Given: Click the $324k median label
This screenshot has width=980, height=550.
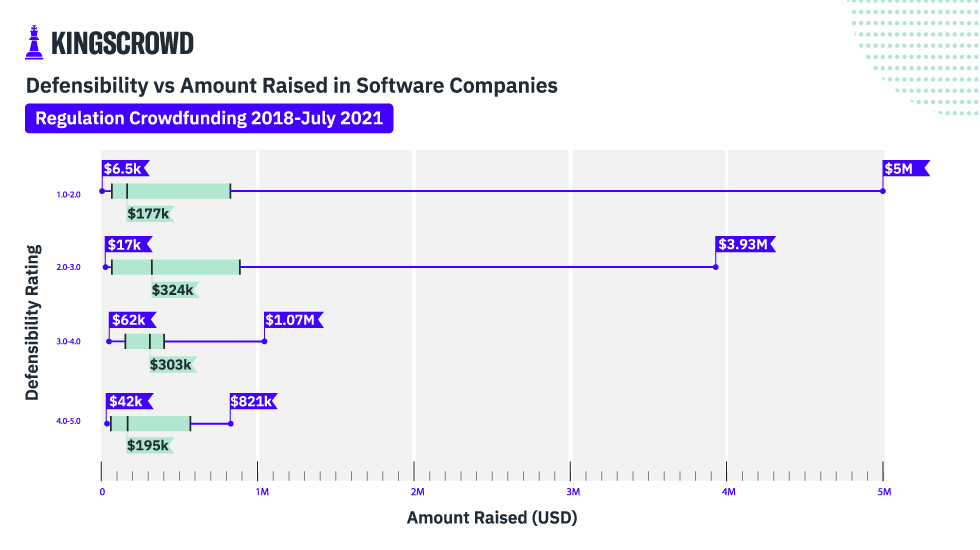Looking at the screenshot, I should [x=173, y=290].
